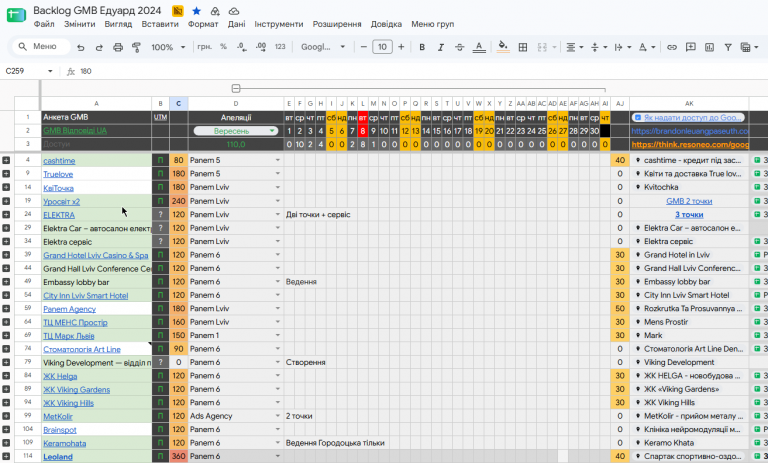Screen dimensions: 768x463
Task: Open the ЖК Viking Gardens link
Action: [x=76, y=390]
